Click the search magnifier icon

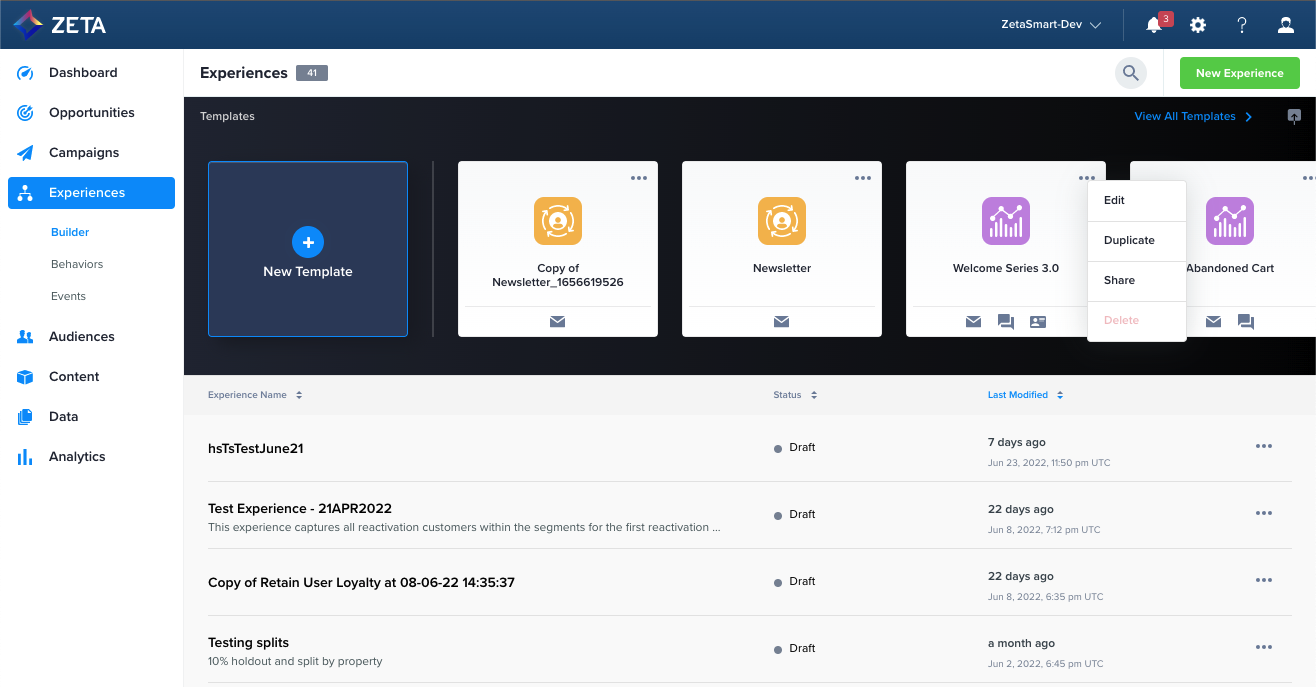click(x=1131, y=73)
